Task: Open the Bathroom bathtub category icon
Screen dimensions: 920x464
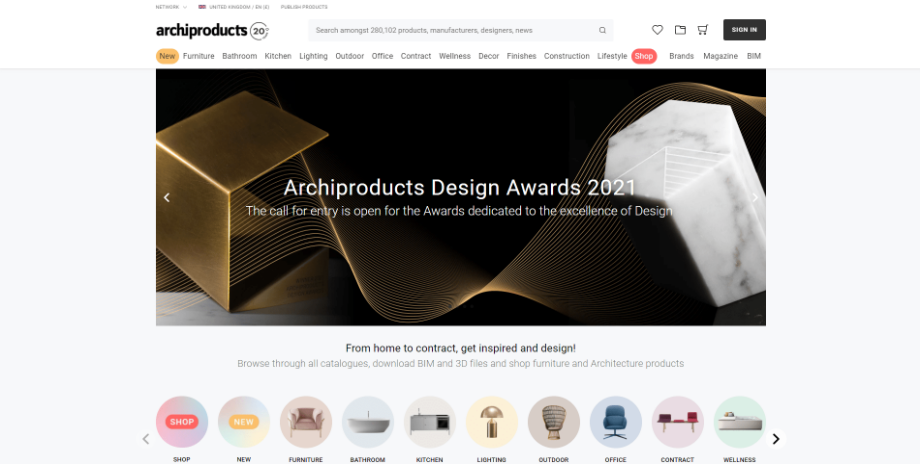Action: pyautogui.click(x=368, y=422)
